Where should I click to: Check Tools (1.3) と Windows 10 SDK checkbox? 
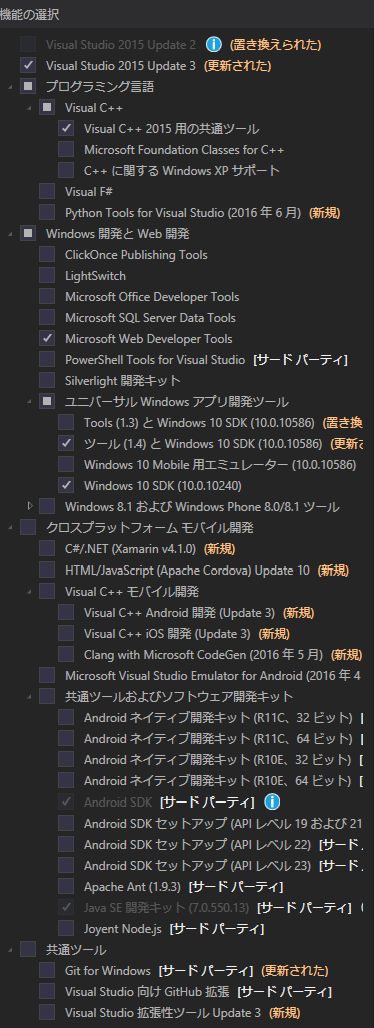pos(66,422)
